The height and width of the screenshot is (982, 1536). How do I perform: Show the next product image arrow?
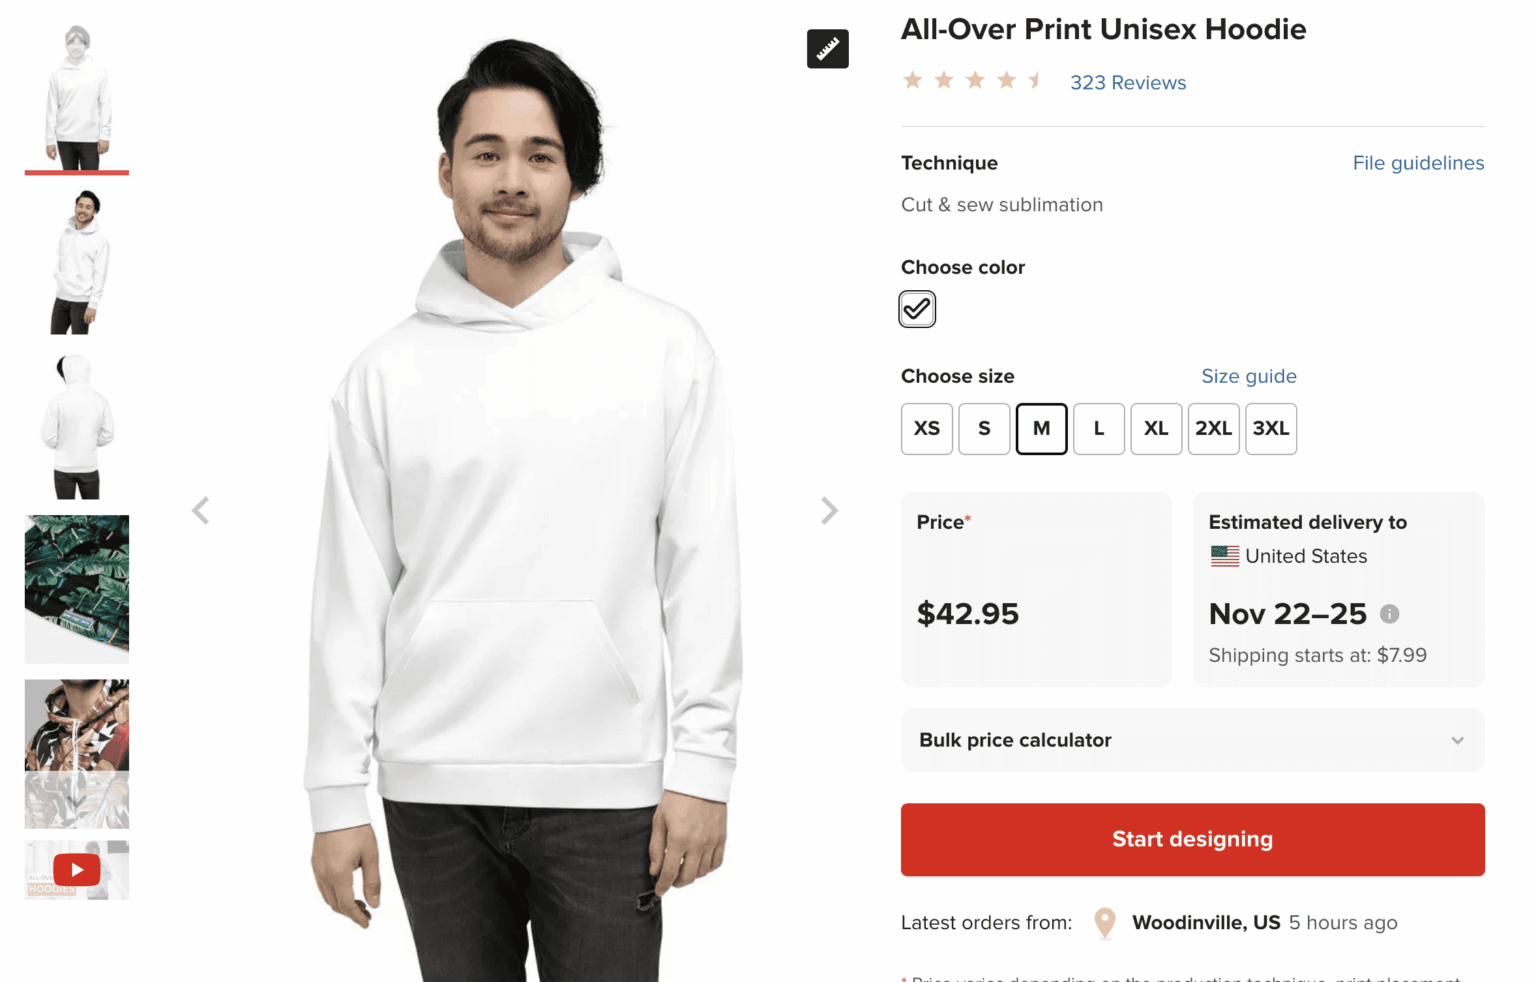coord(829,511)
